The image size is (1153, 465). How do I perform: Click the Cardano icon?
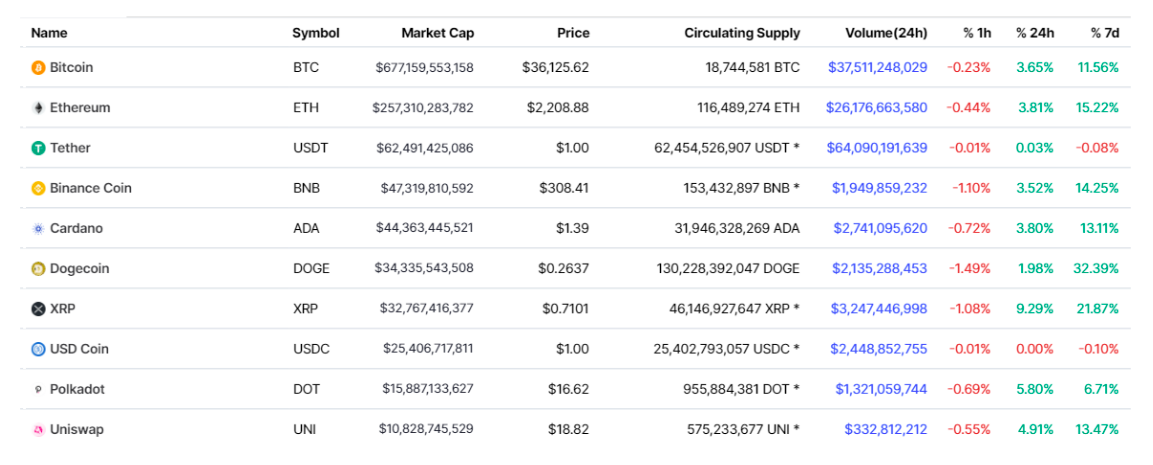click(39, 229)
